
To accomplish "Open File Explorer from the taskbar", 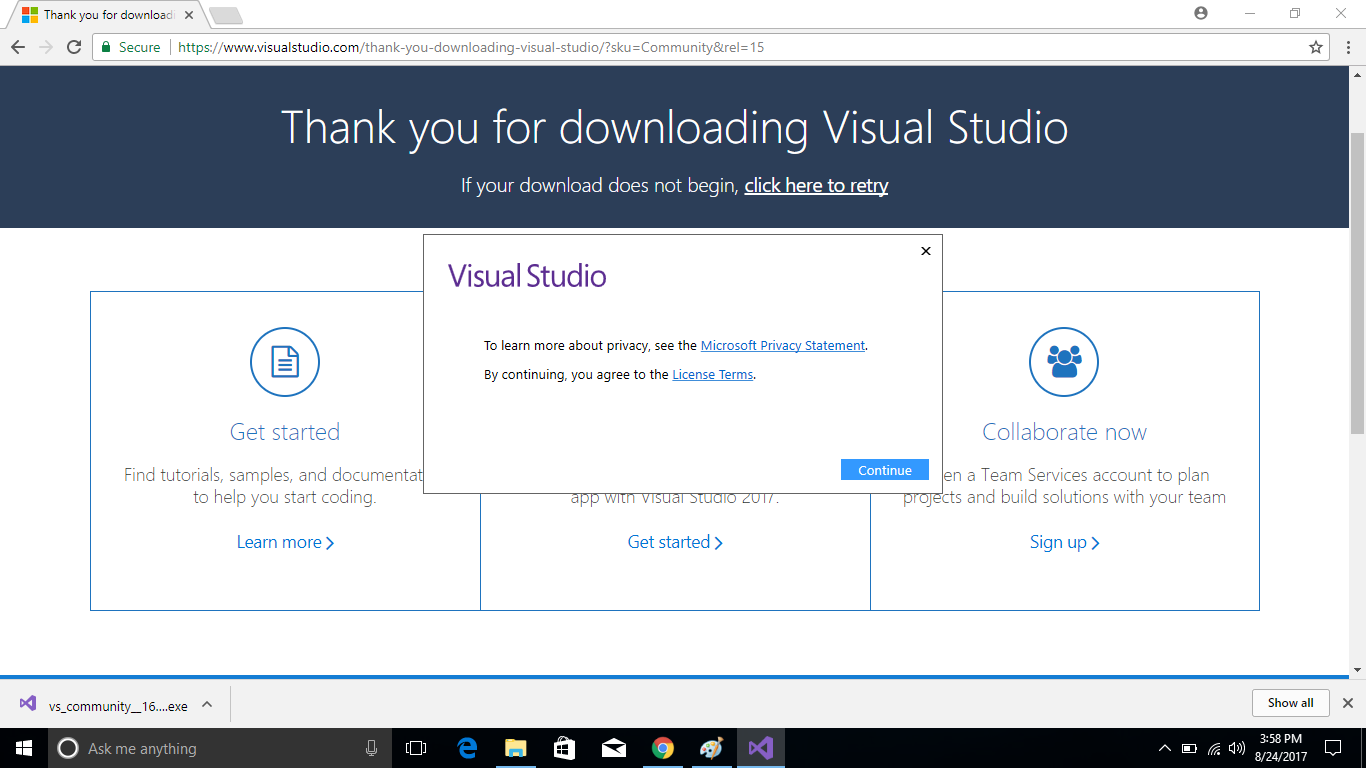I will [515, 747].
